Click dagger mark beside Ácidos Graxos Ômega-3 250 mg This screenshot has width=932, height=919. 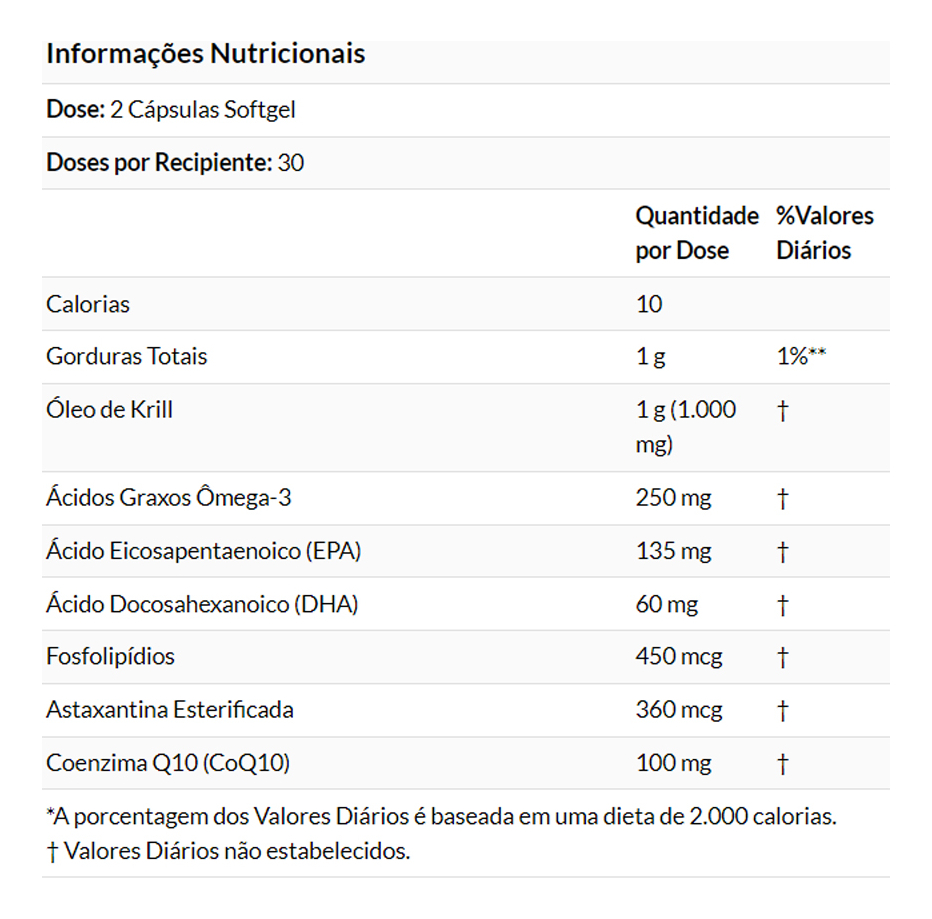pos(782,498)
